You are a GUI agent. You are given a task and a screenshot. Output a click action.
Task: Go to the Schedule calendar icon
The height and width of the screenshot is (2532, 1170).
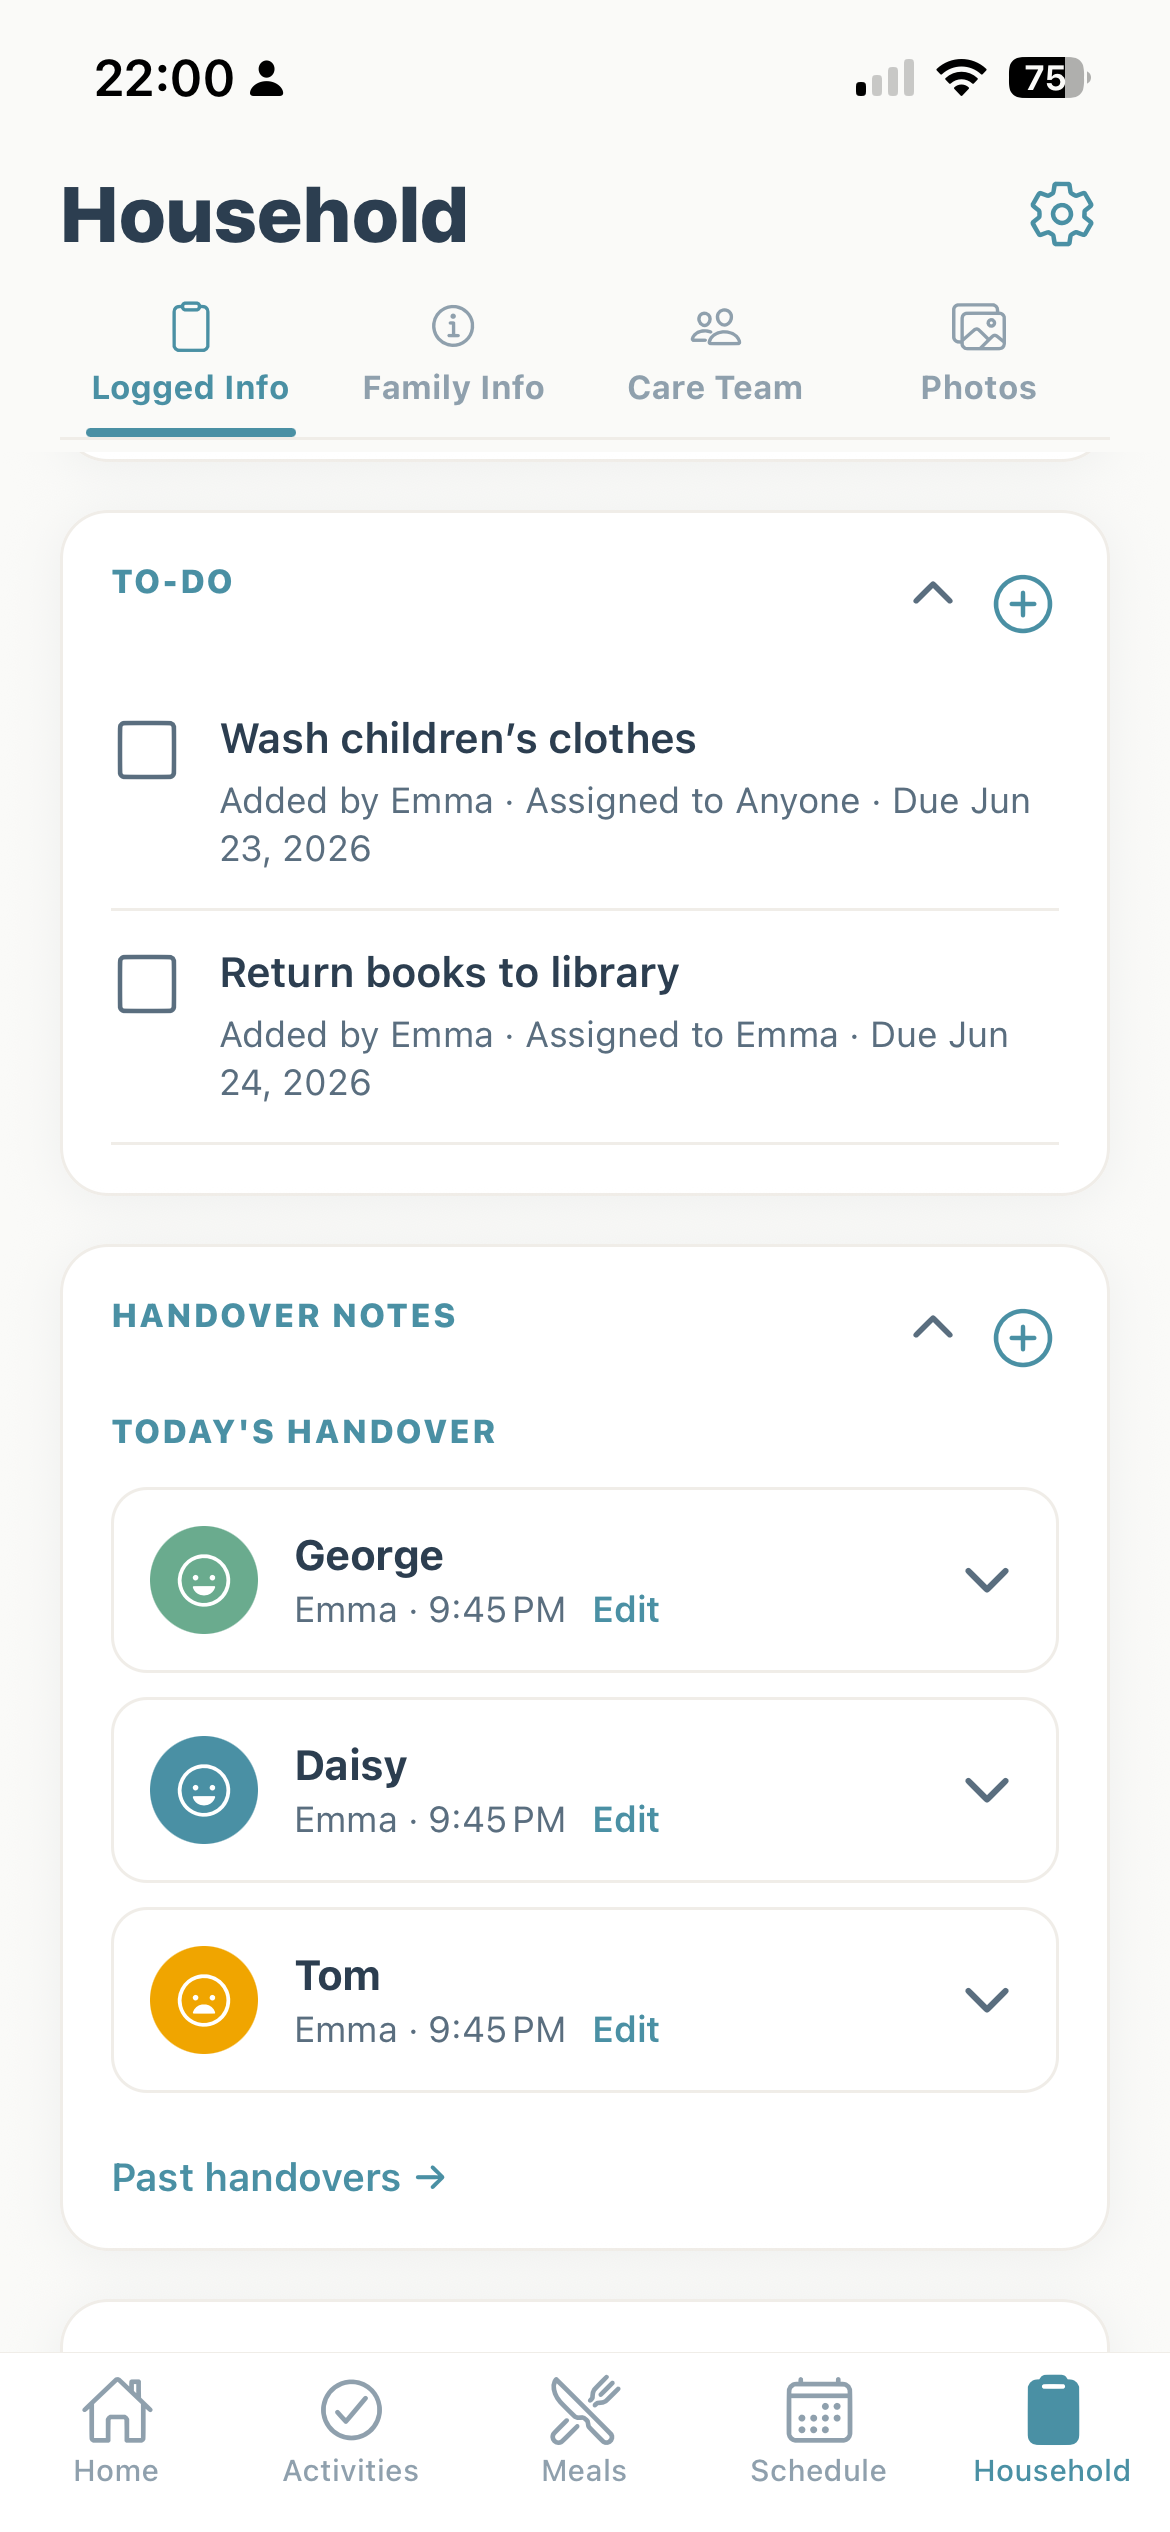(819, 2410)
